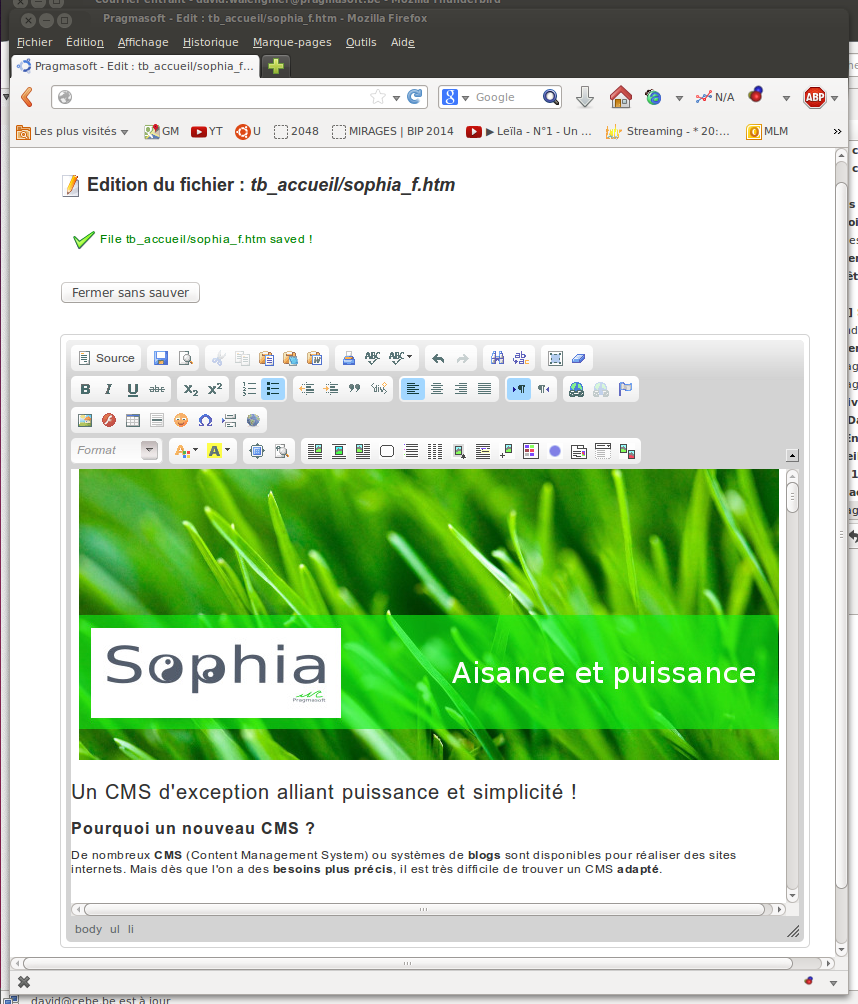Open the Adblock Plus dropdown arrow
858x1004 pixels.
click(834, 98)
